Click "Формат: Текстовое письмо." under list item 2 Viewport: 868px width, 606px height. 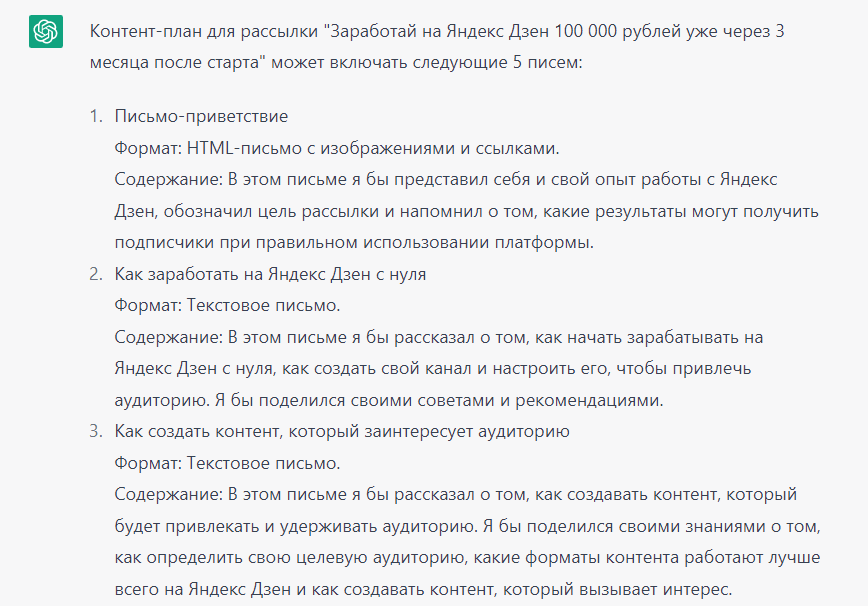pos(227,306)
